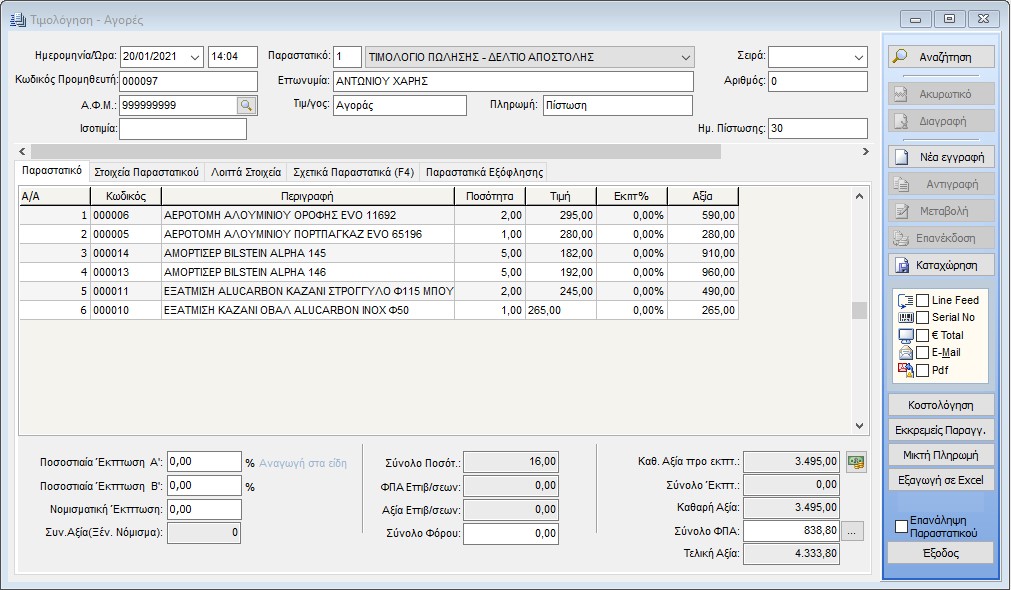Enable Επανάληψη Παραστατικού checkbox
The width and height of the screenshot is (1011, 590).
tap(901, 526)
